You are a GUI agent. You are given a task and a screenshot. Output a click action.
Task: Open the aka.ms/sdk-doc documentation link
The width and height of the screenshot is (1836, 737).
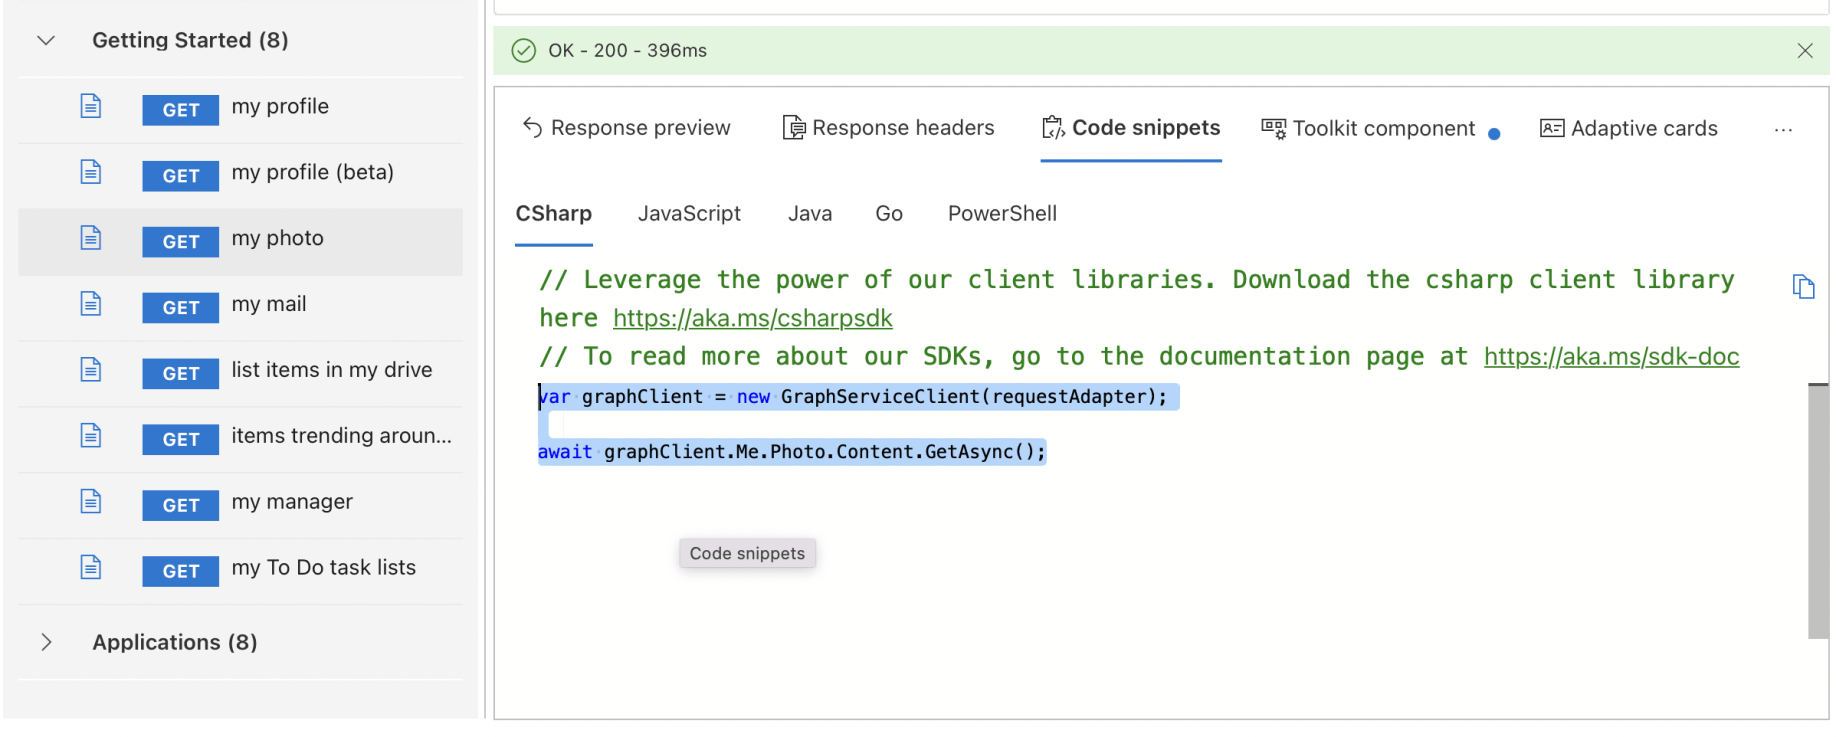point(1611,357)
